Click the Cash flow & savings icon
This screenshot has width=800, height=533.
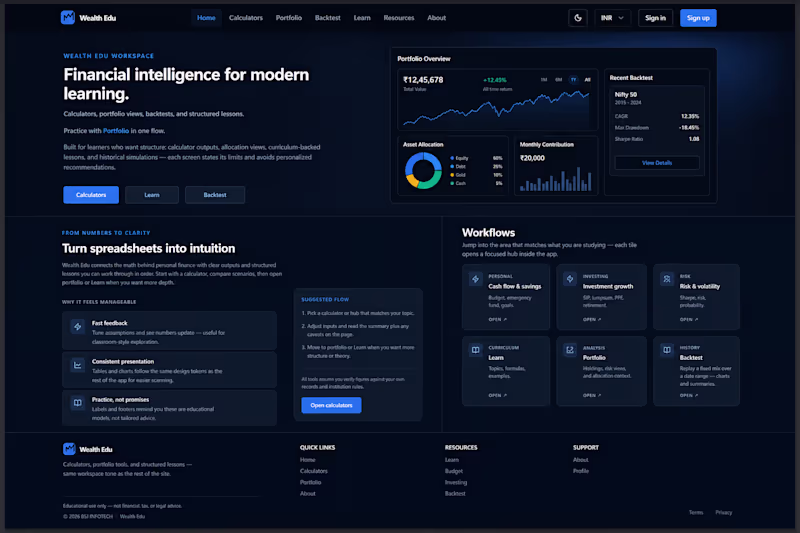tap(476, 279)
